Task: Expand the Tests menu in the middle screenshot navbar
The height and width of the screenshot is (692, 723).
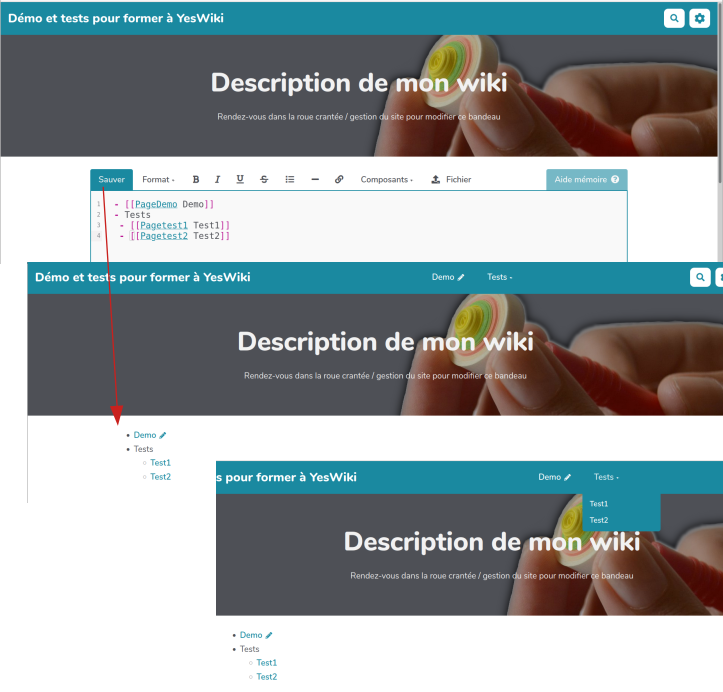Action: [499, 277]
